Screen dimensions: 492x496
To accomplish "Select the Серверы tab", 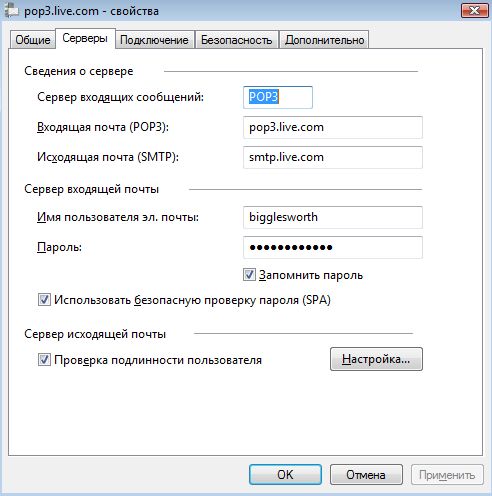I will (85, 39).
